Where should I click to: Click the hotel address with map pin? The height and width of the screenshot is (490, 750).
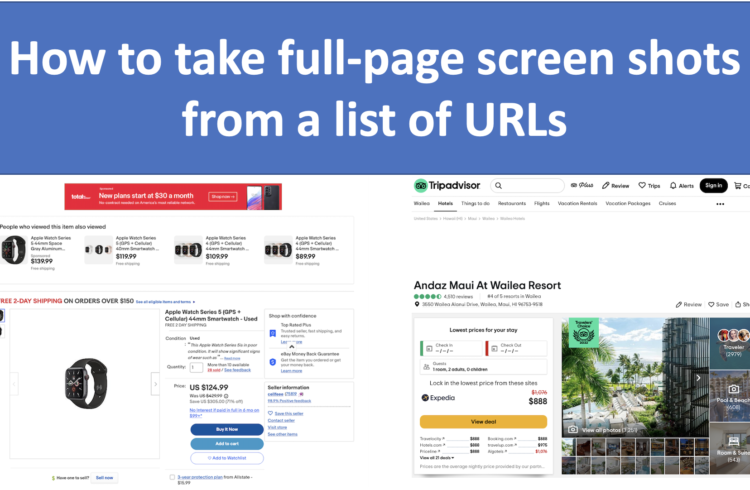tap(478, 304)
